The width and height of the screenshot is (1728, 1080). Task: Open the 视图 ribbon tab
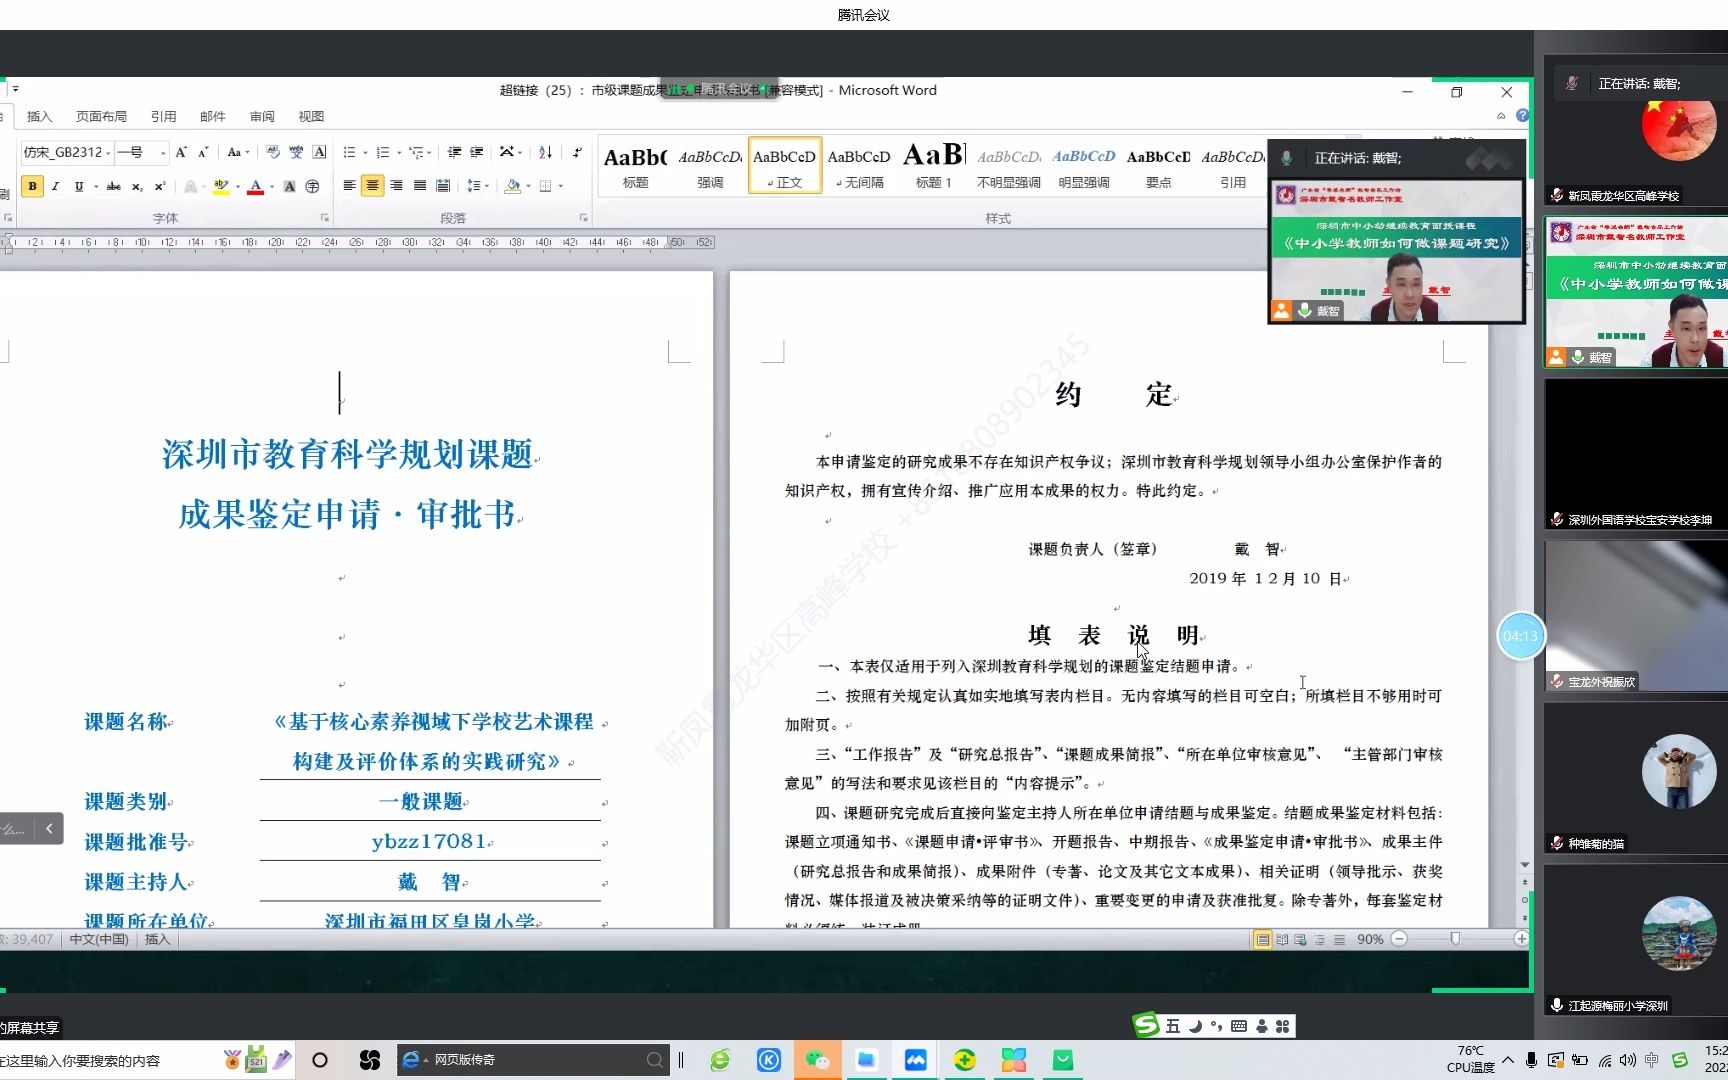coord(311,116)
